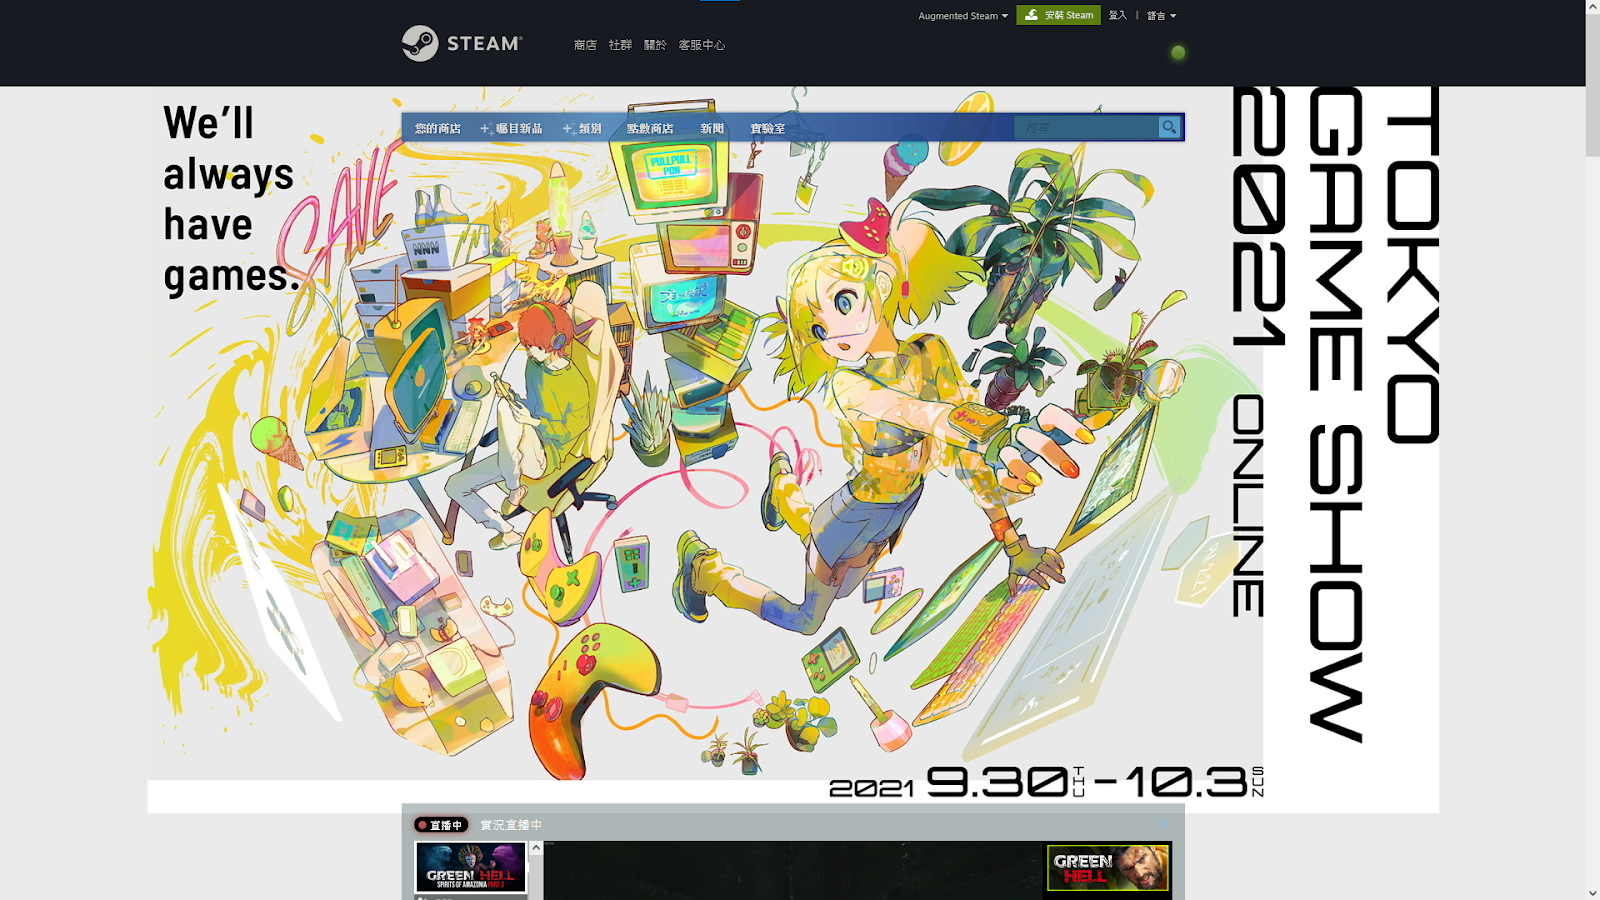Open the 關於 (About) page

(655, 45)
